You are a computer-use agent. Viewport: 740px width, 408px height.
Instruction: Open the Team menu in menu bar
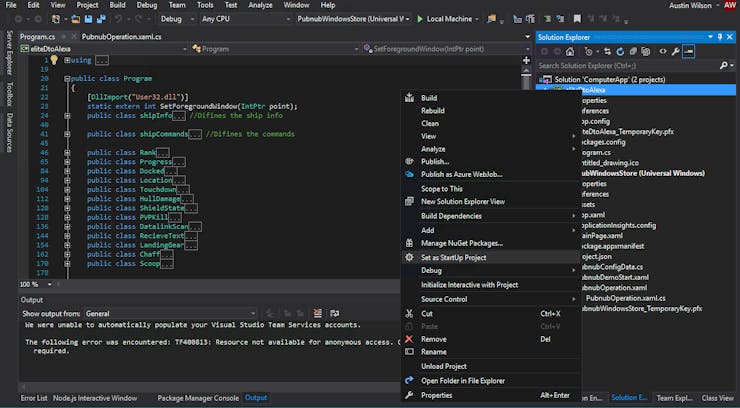coord(177,5)
